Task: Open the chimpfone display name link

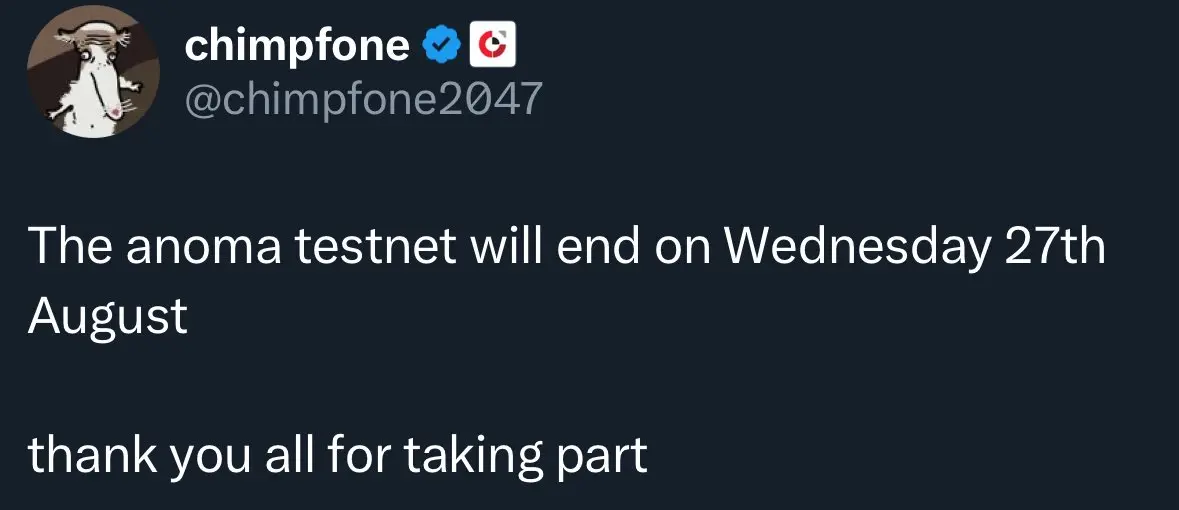Action: click(297, 46)
